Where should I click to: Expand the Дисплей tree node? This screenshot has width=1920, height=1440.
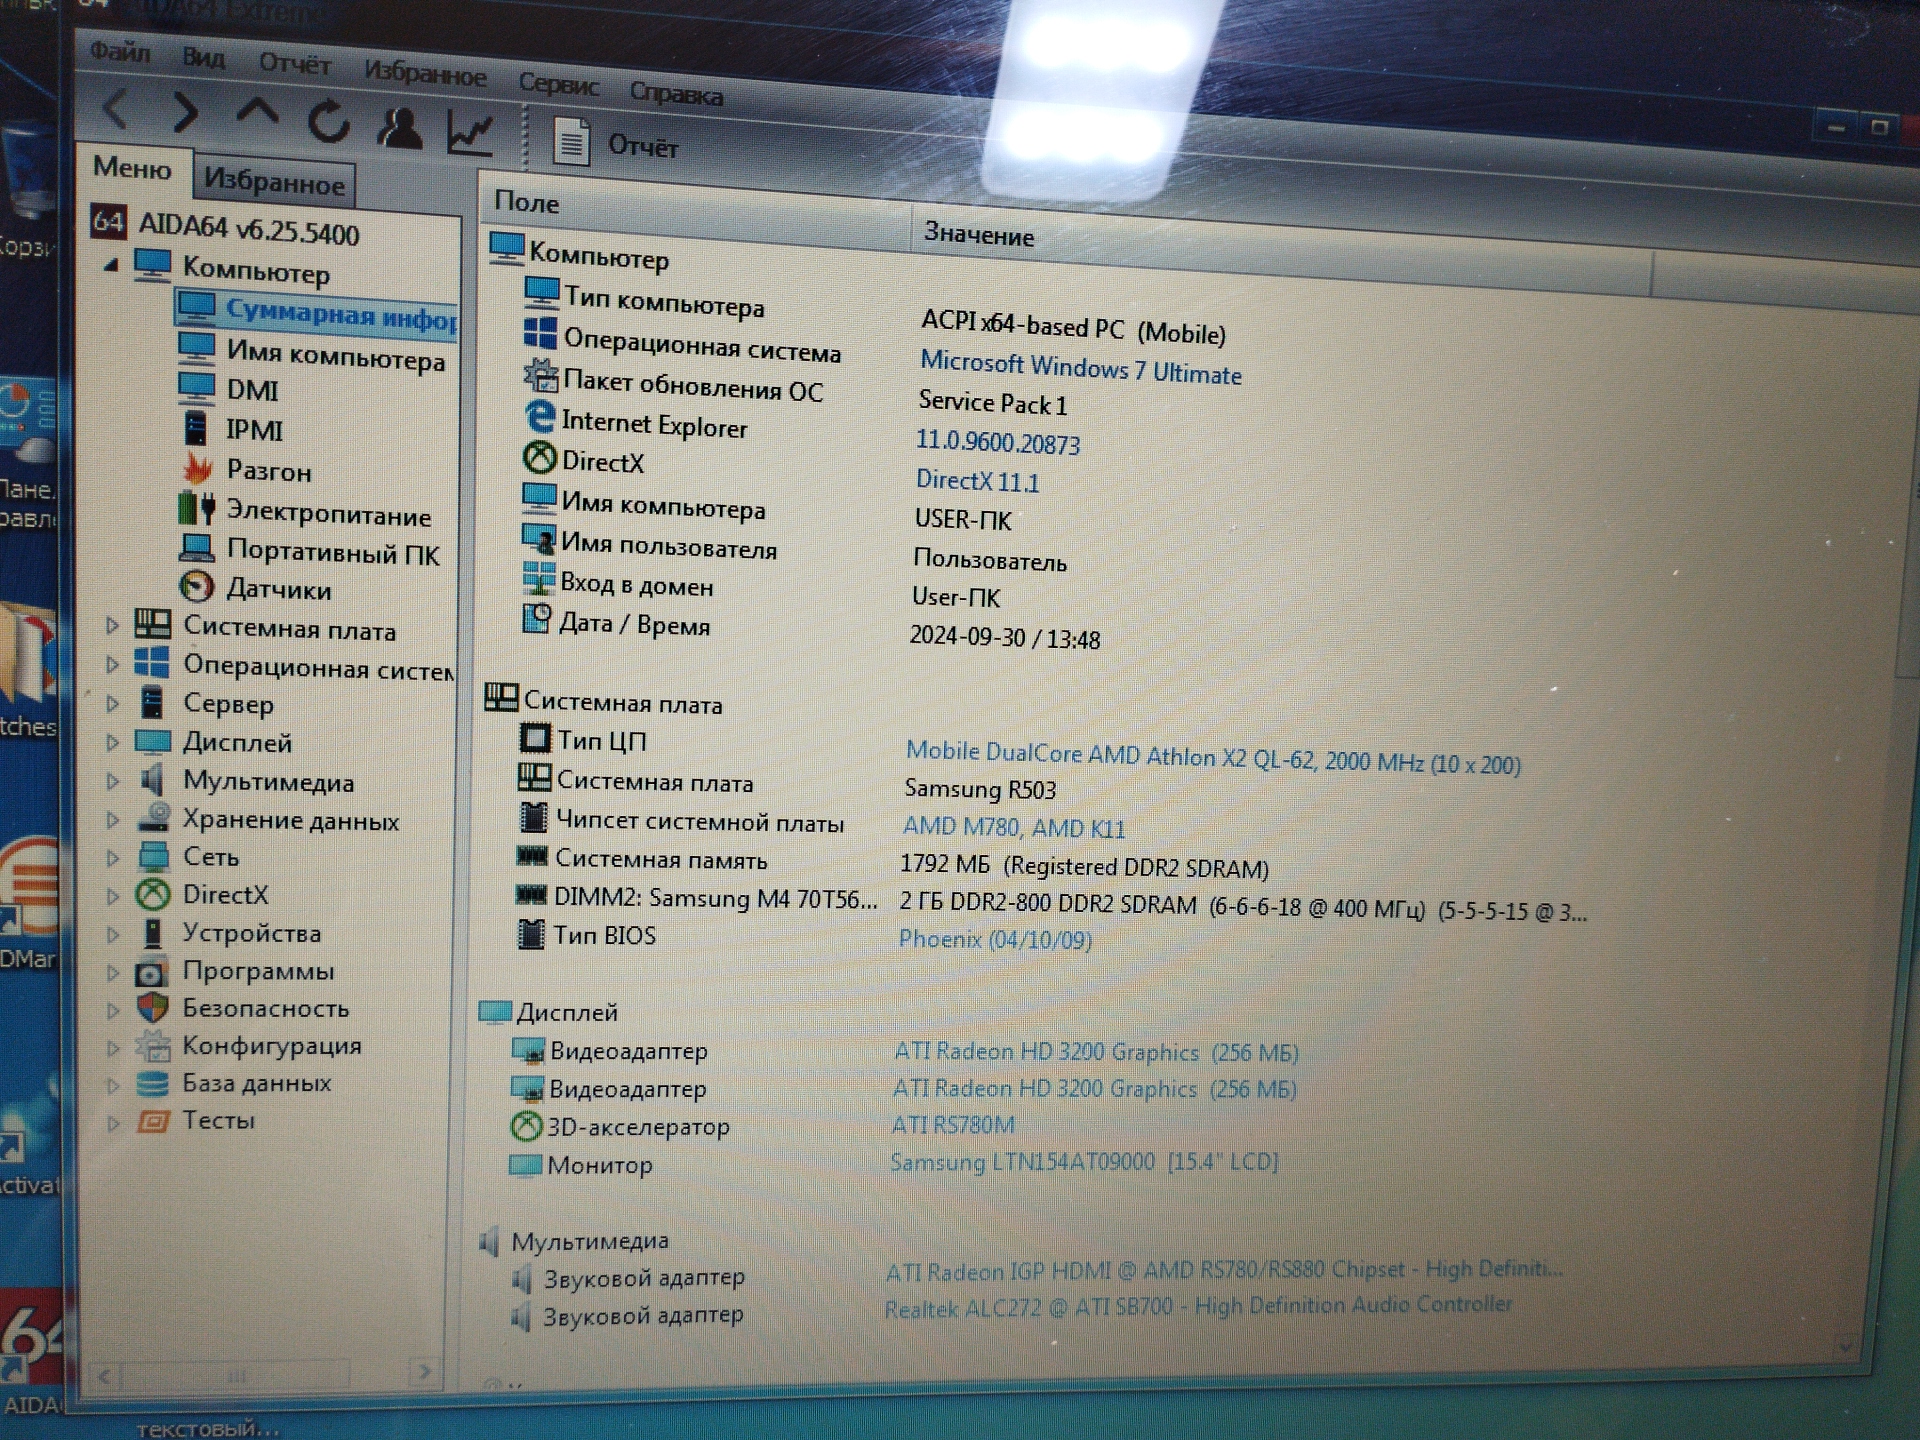112,742
